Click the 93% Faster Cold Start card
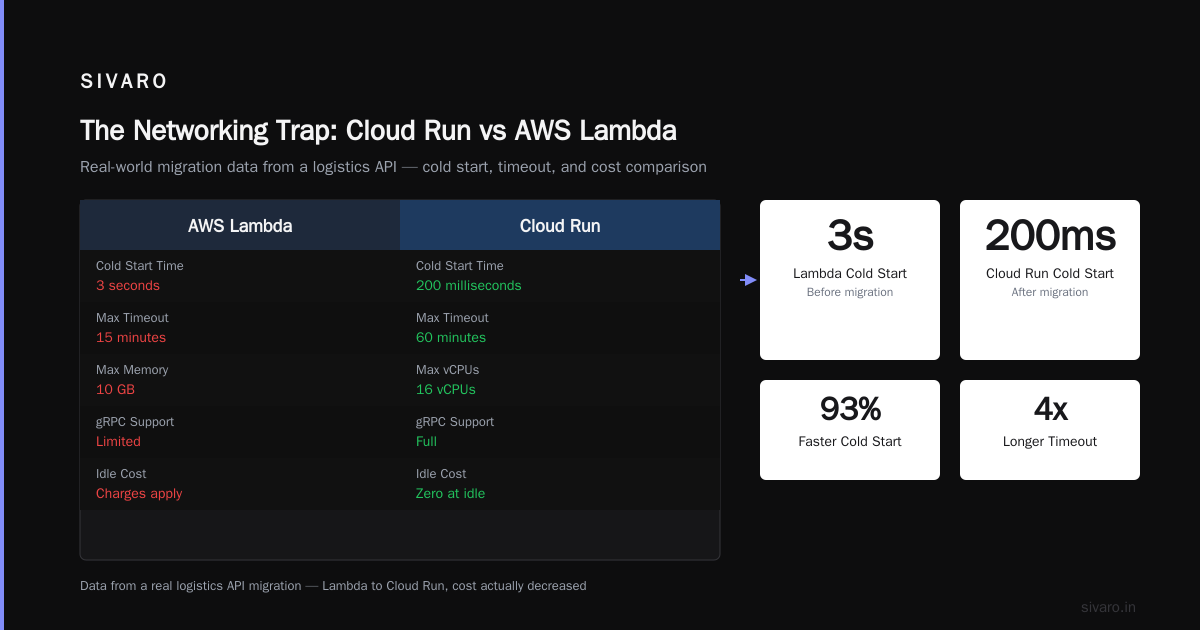The width and height of the screenshot is (1200, 630). [x=850, y=430]
